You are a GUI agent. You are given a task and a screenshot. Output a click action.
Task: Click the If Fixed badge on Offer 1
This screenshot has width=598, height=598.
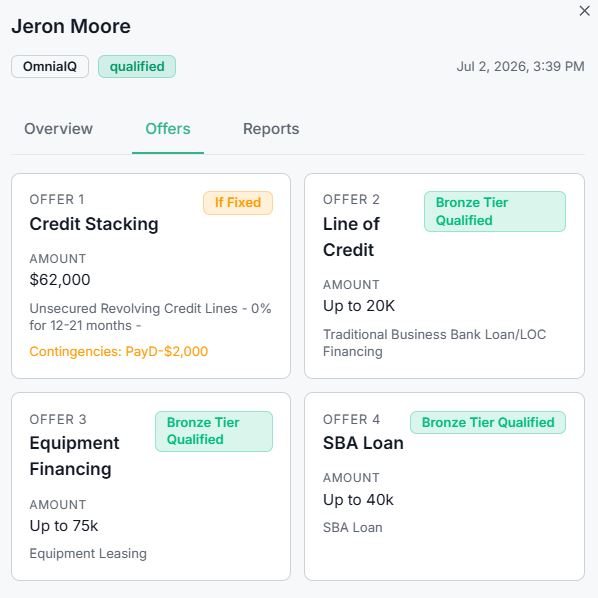pyautogui.click(x=238, y=203)
